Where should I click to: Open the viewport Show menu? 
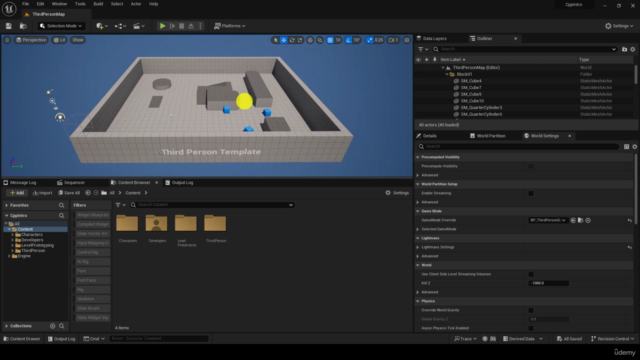click(x=78, y=40)
